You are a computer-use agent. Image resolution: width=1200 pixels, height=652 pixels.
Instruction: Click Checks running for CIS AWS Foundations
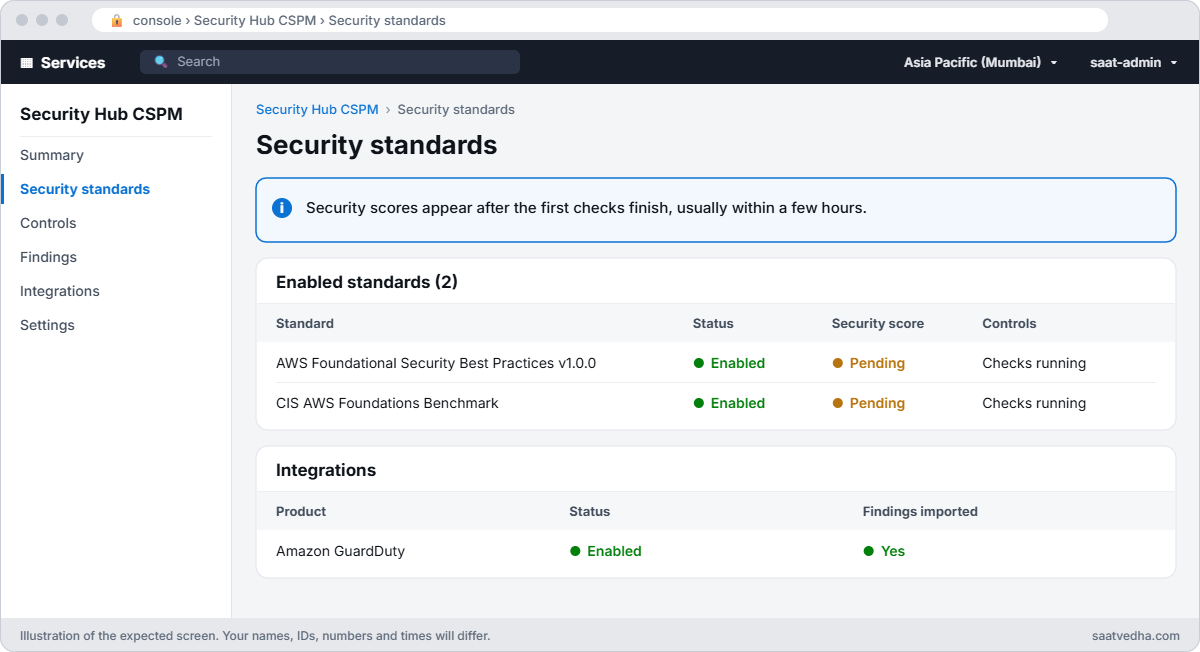[1034, 403]
